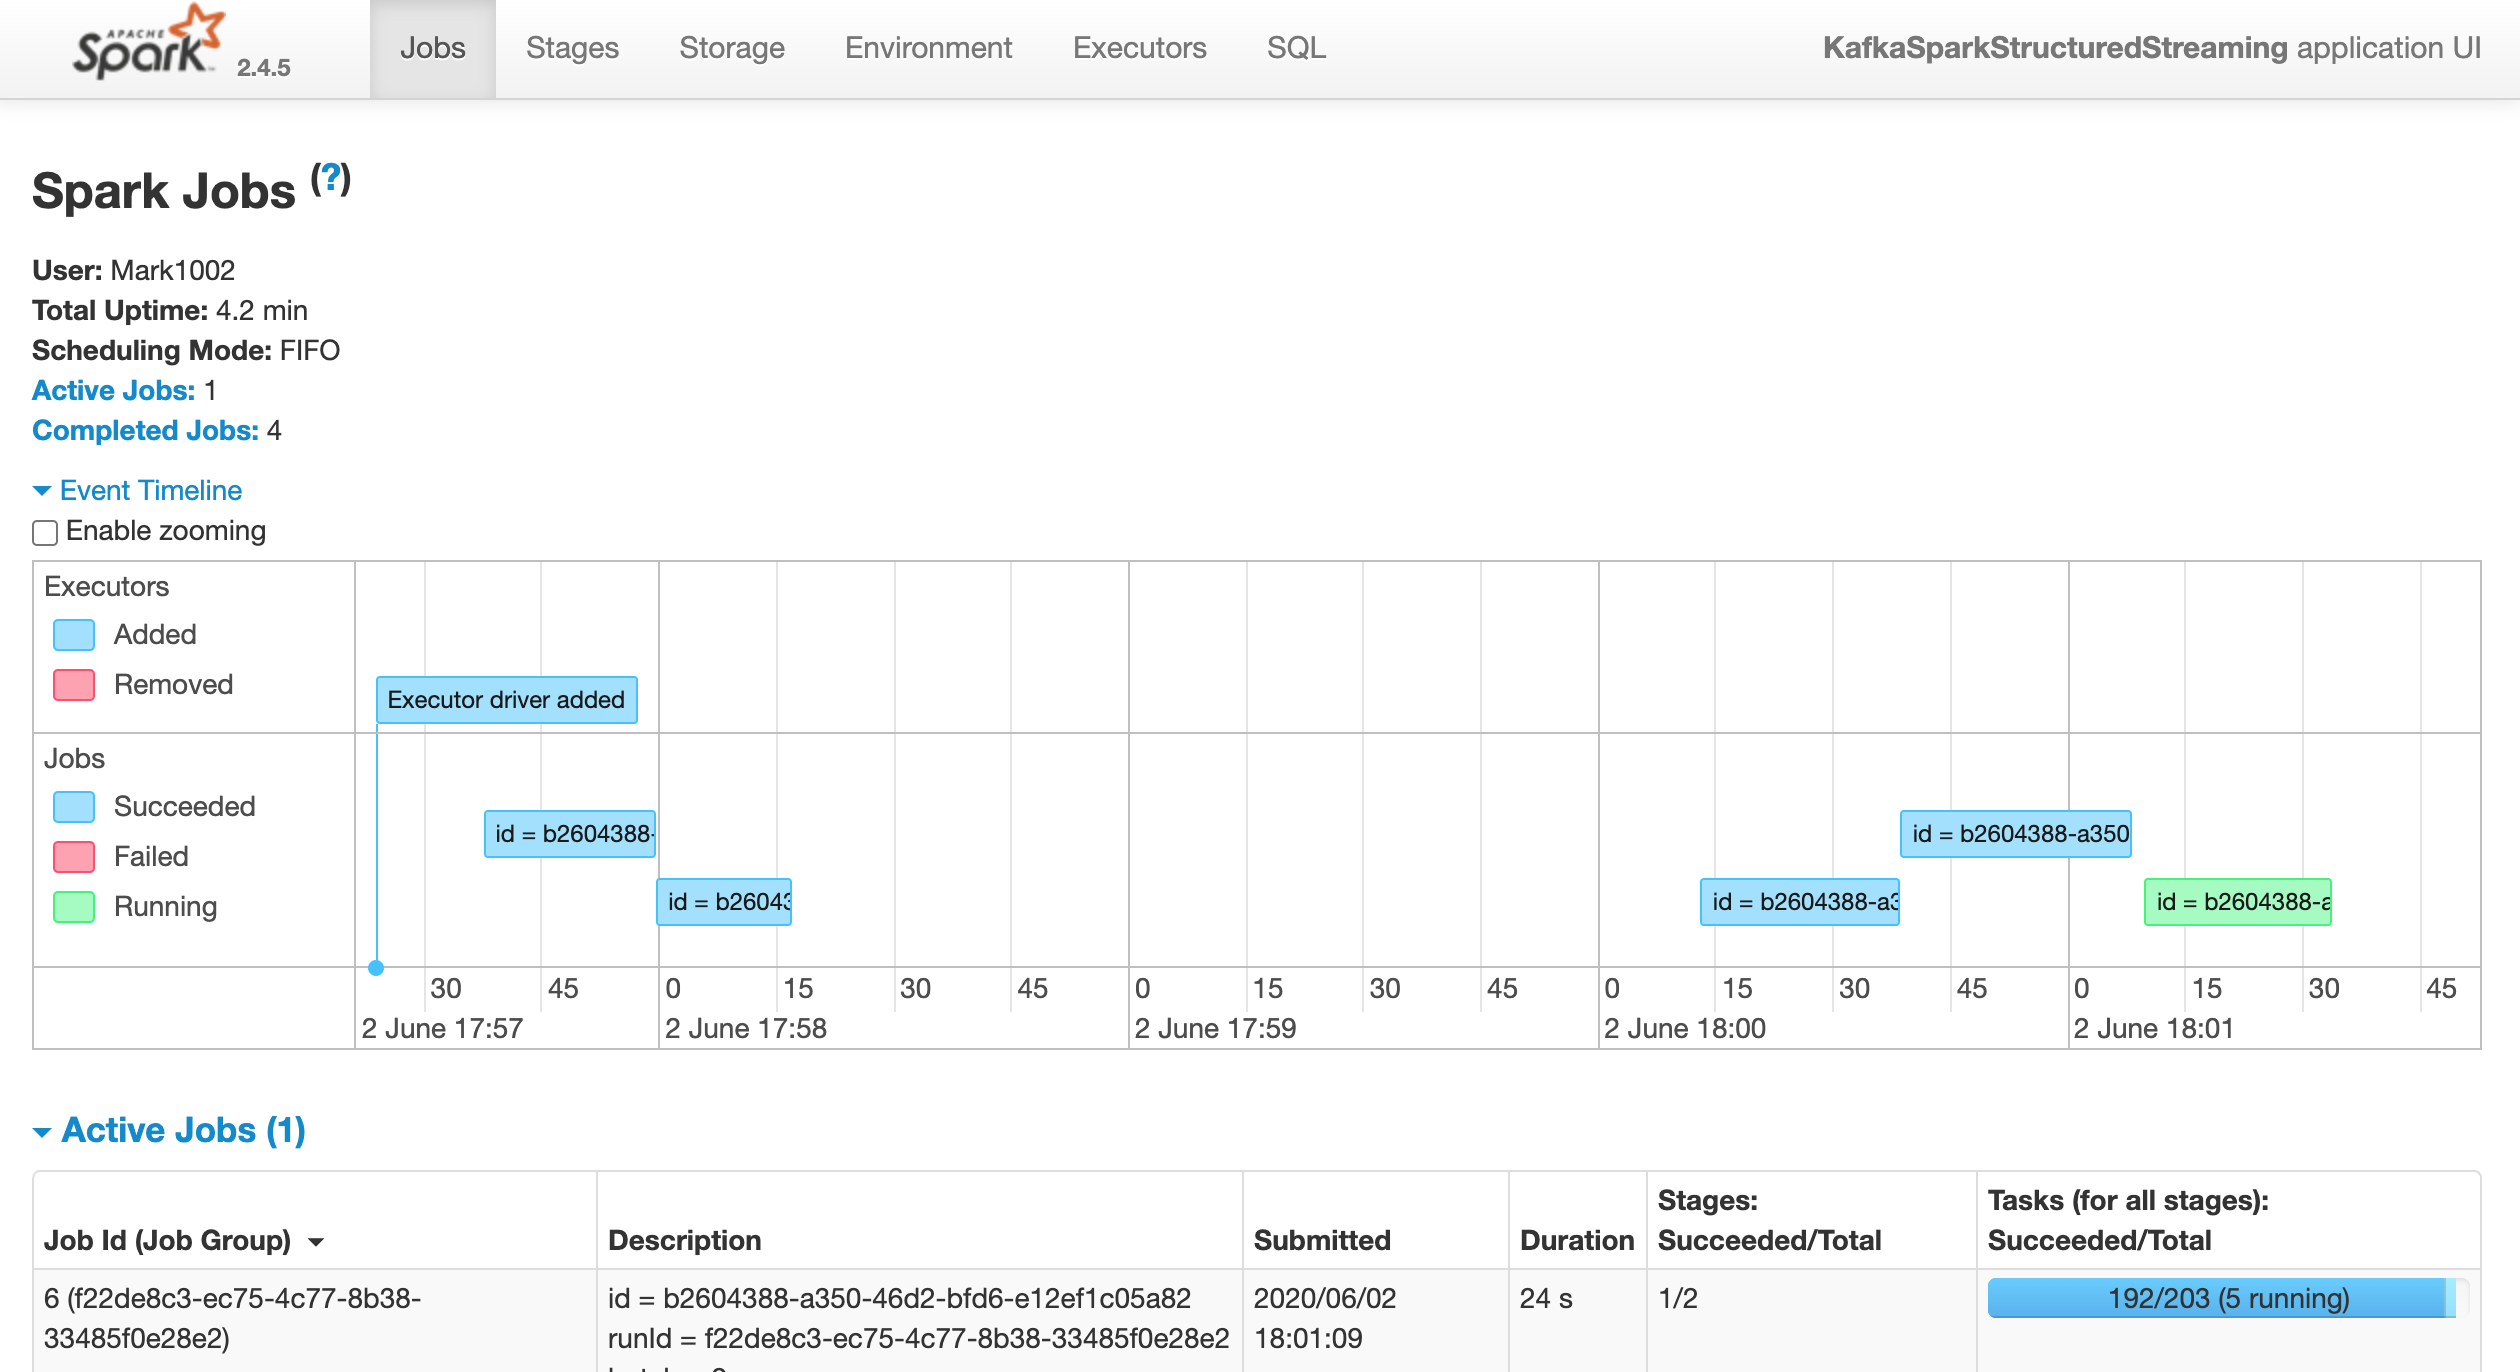Click the Jobs Succeeded legend swatch
Viewport: 2520px width, 1372px height.
[x=74, y=807]
